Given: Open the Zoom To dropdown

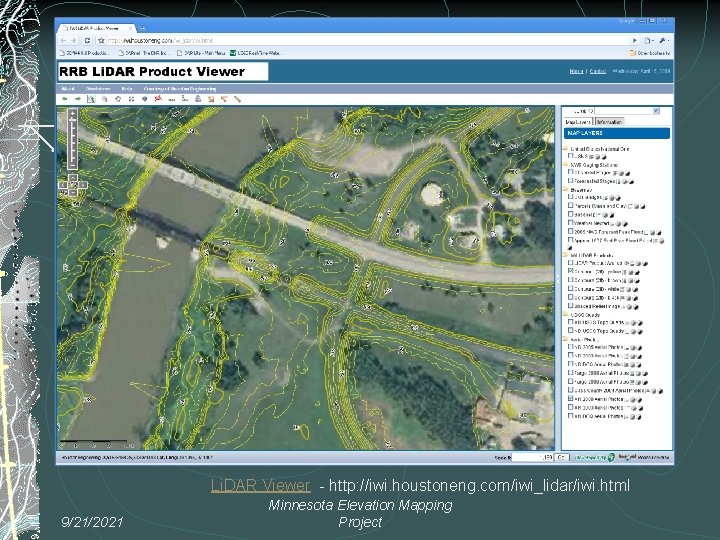Looking at the screenshot, I should [x=656, y=111].
